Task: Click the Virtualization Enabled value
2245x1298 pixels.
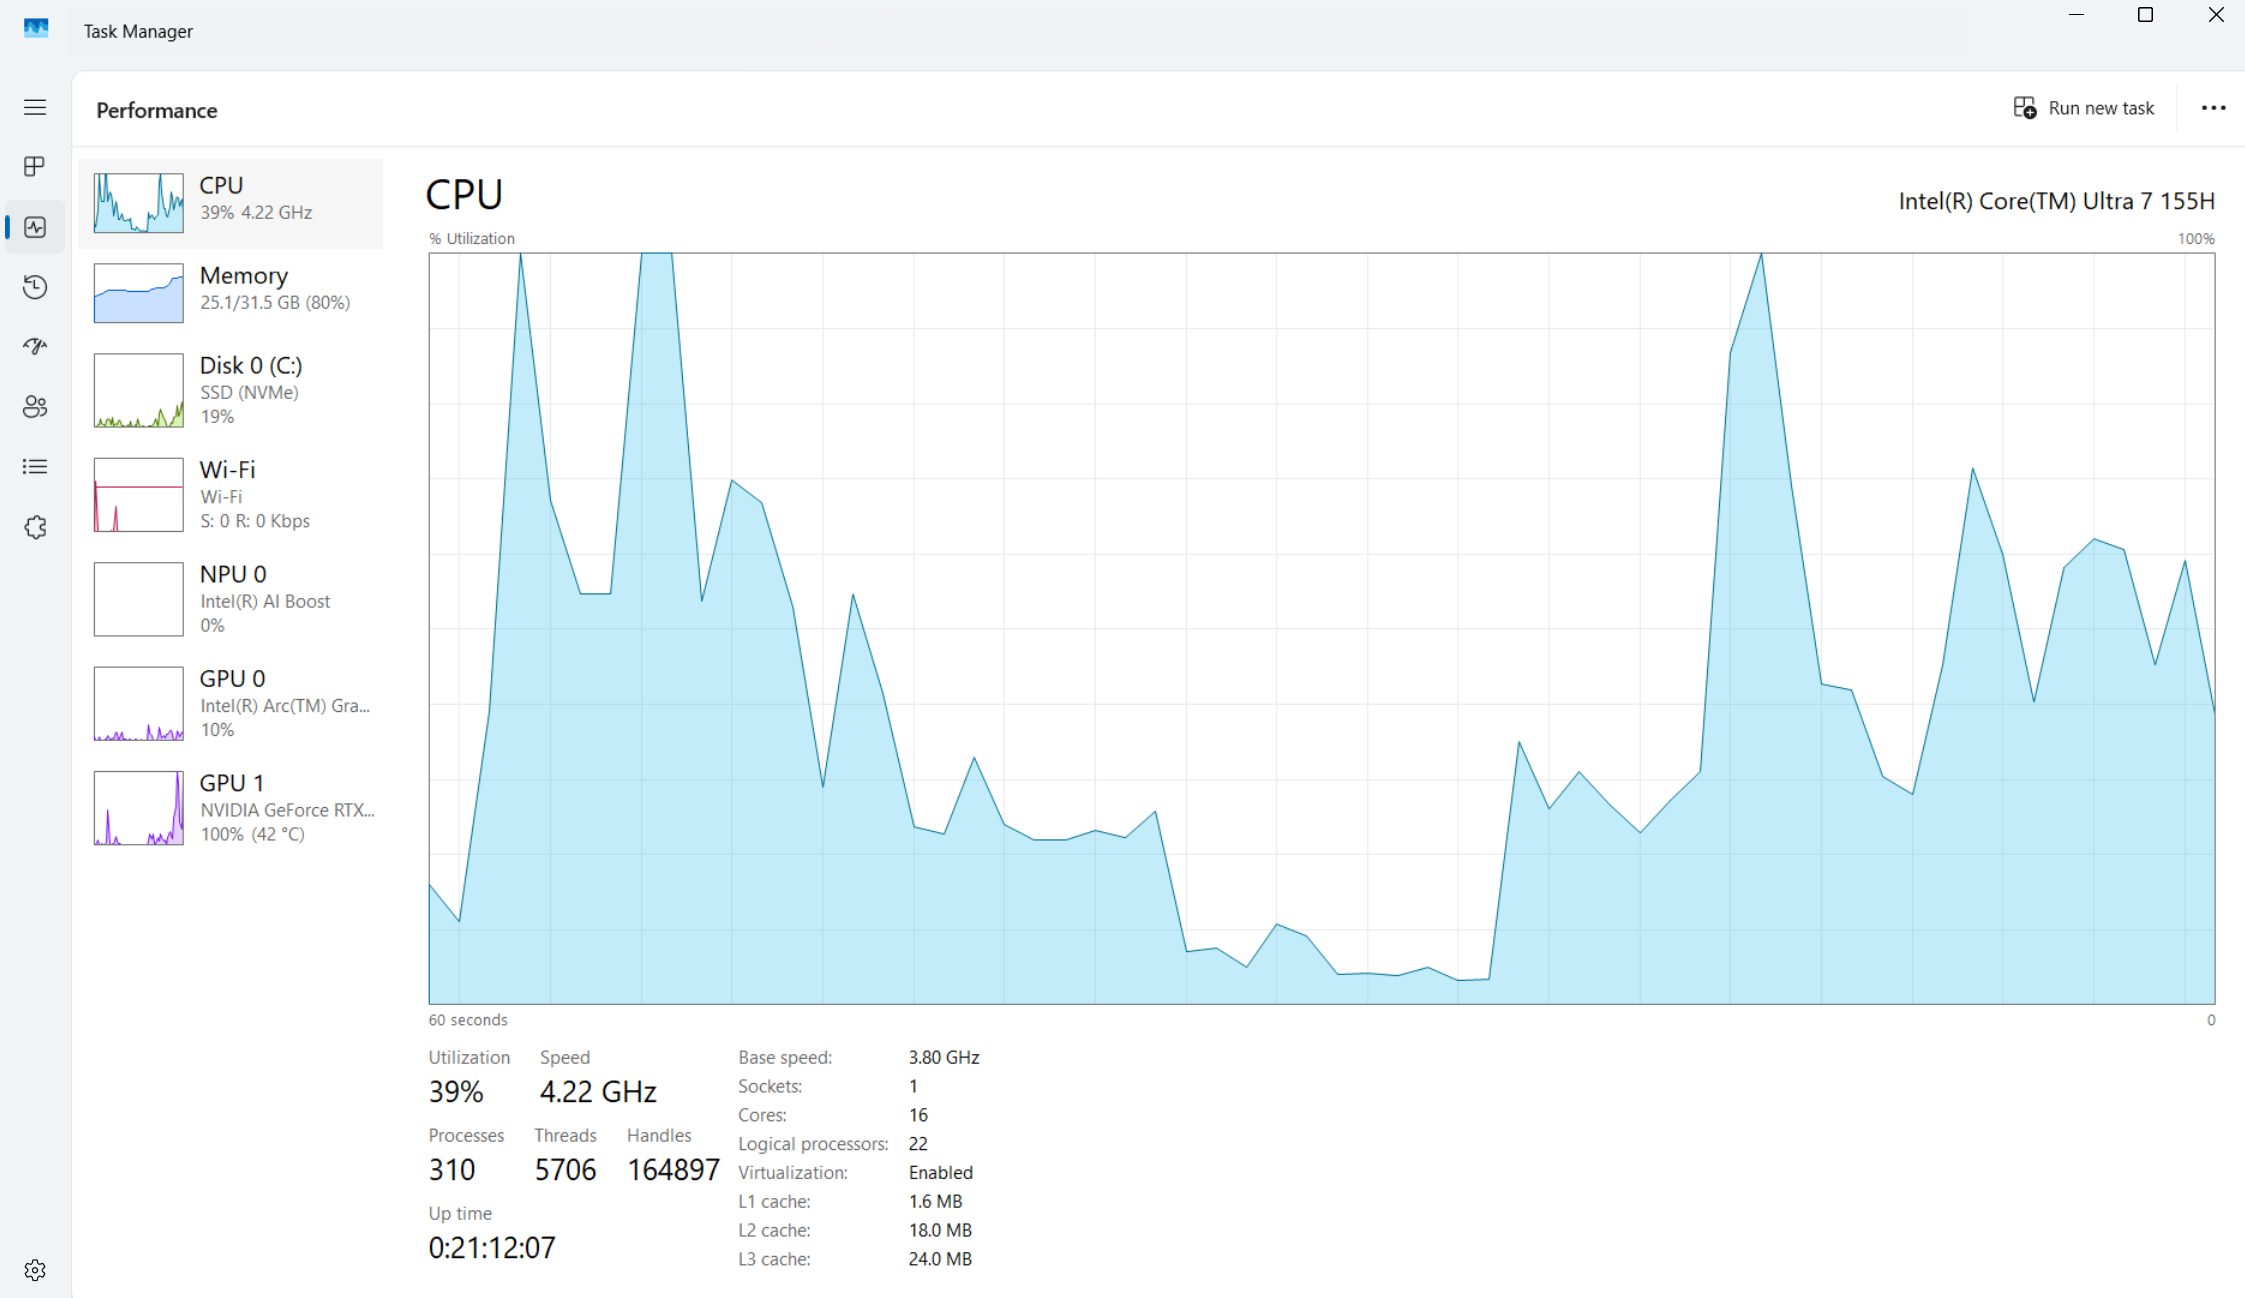Action: 941,1172
